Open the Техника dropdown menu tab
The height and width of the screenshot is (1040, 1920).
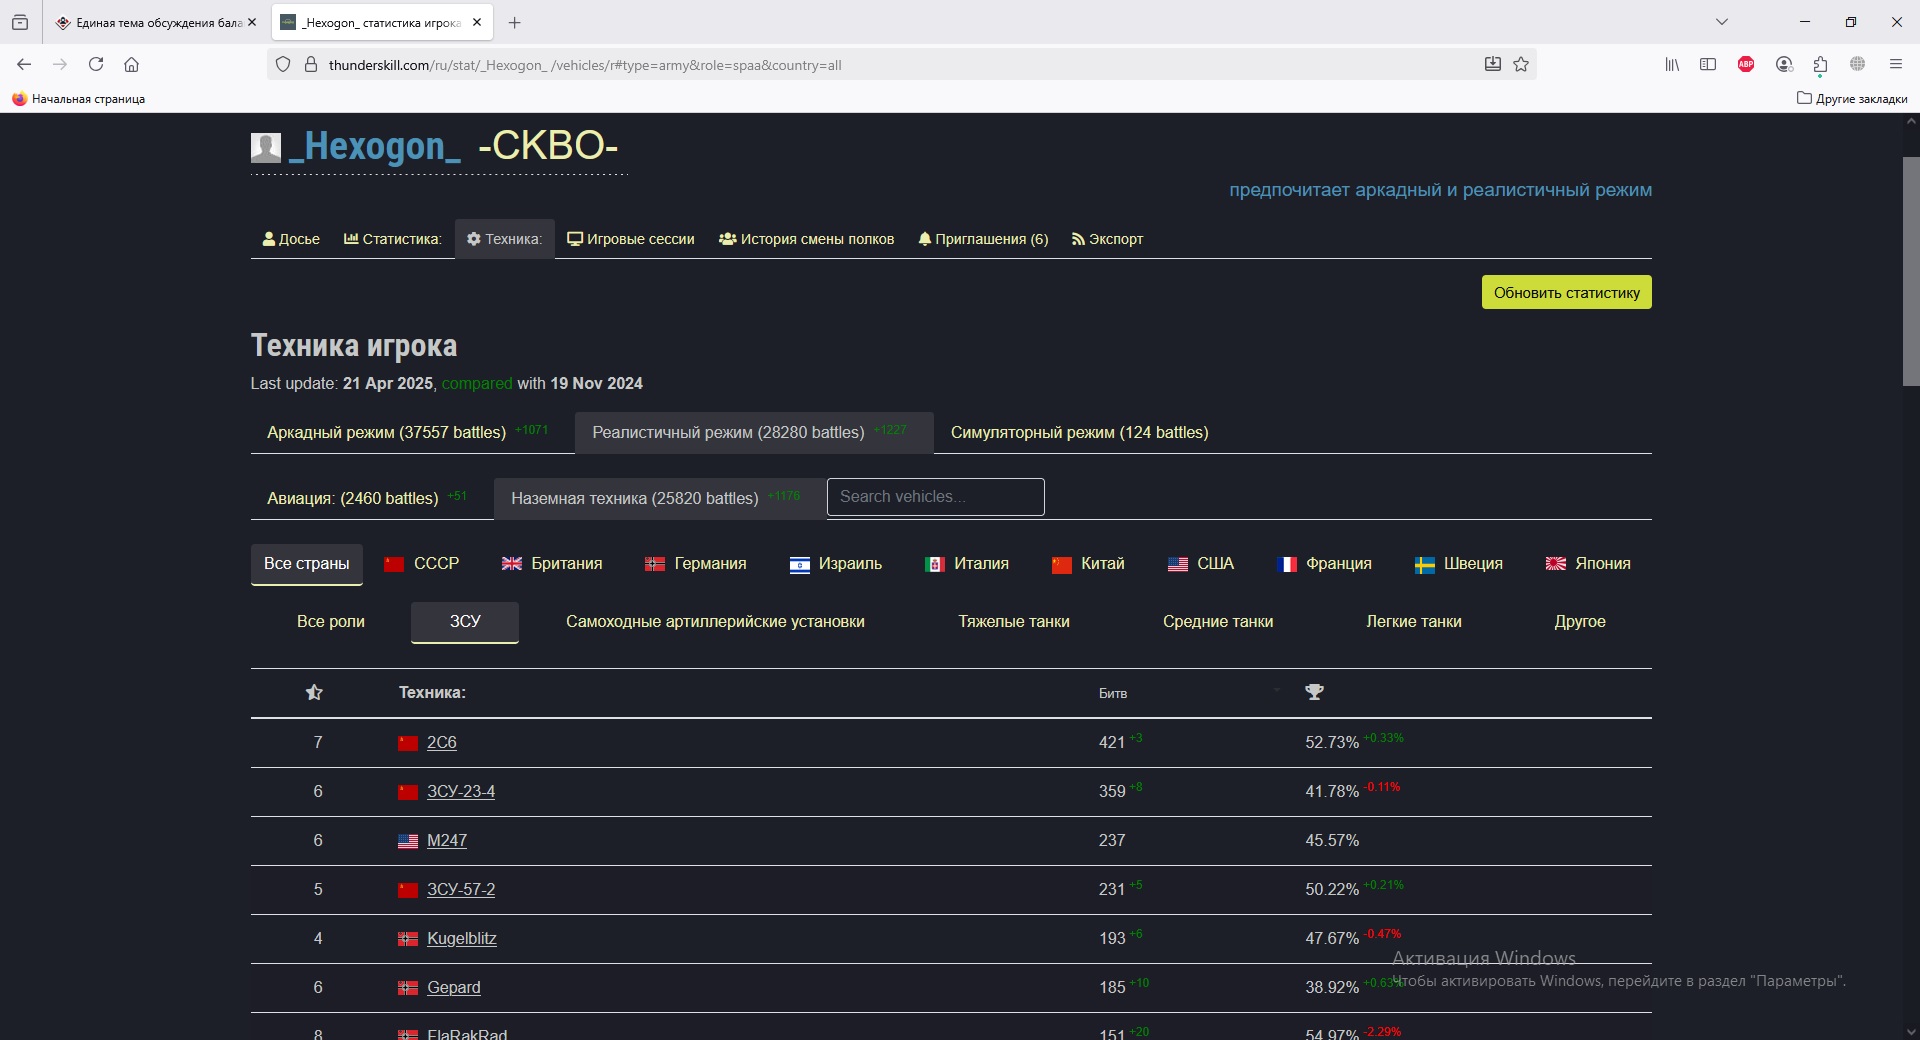[504, 239]
